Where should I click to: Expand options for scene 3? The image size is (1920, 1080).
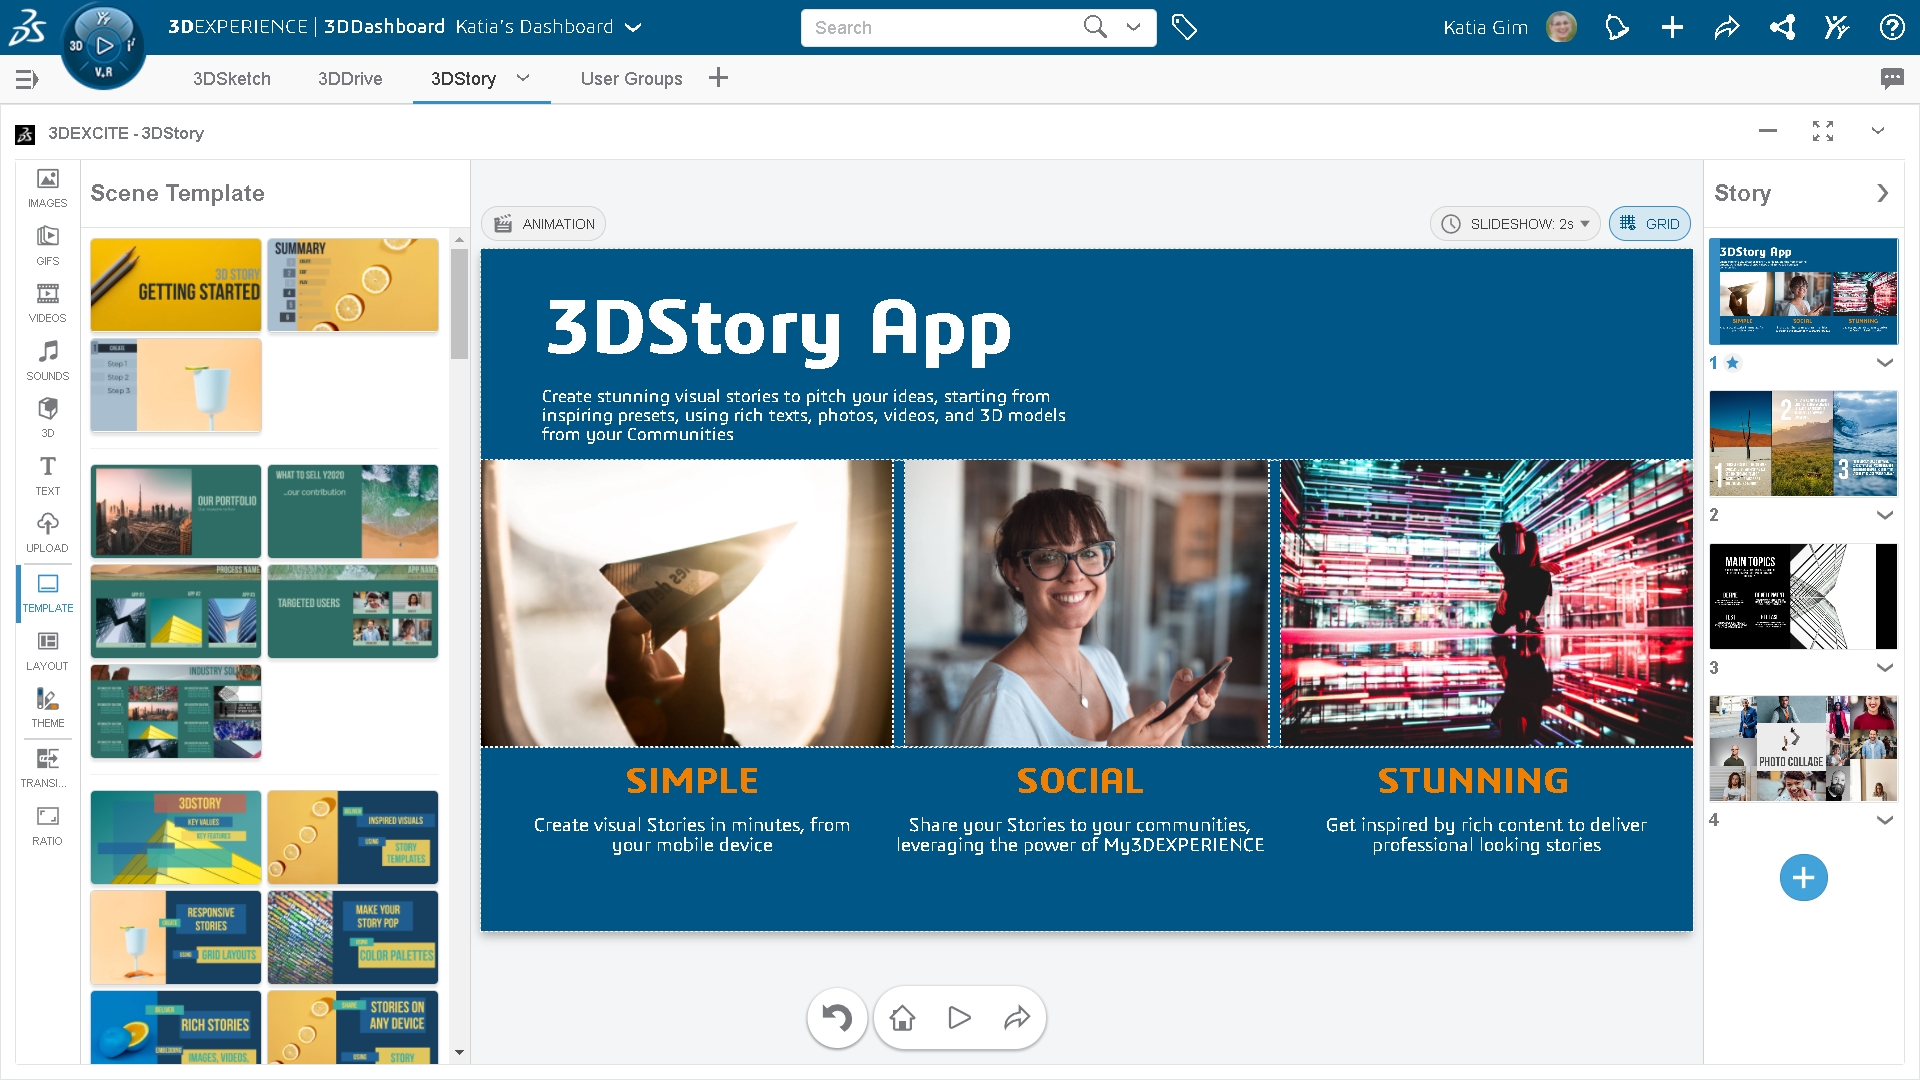[1885, 667]
